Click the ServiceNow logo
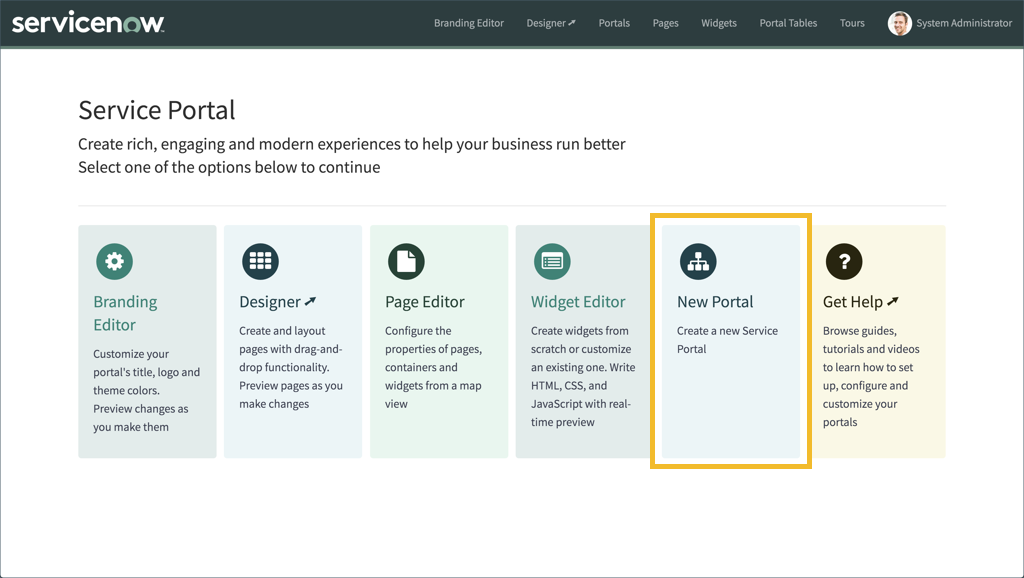1024x578 pixels. [x=88, y=22]
